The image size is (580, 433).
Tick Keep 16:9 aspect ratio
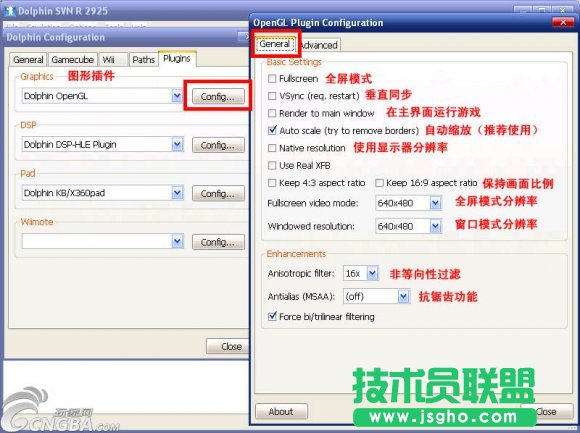pos(380,183)
